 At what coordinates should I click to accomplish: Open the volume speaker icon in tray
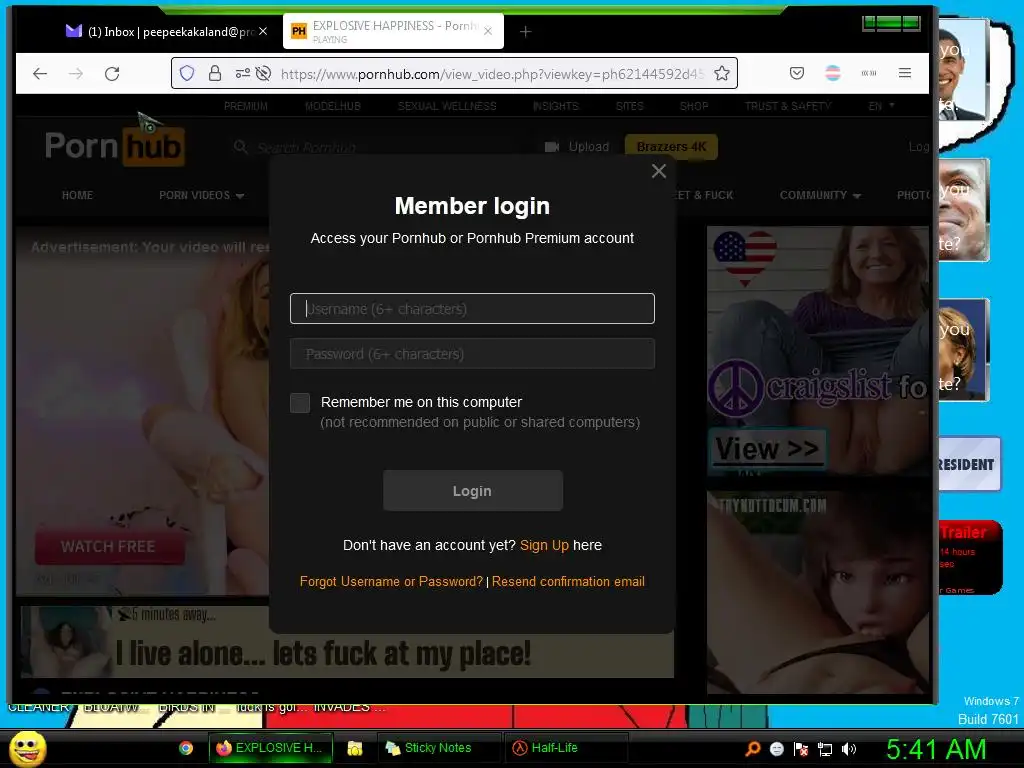pos(849,749)
